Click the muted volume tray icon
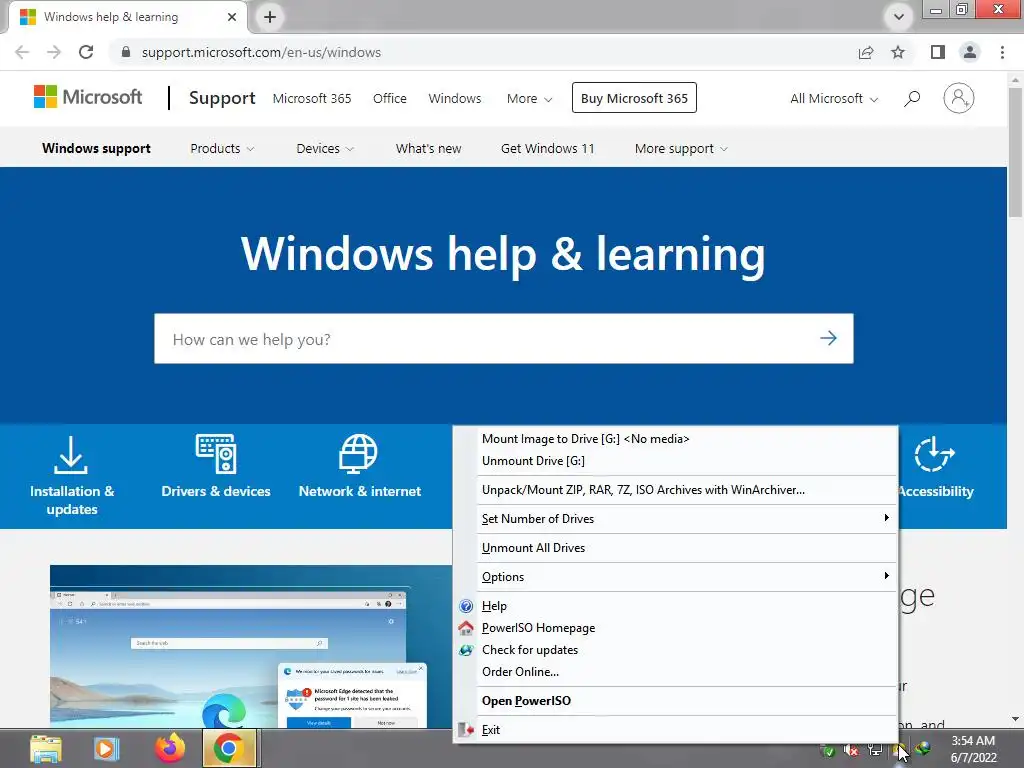Screen dimensions: 1024x768 850,750
